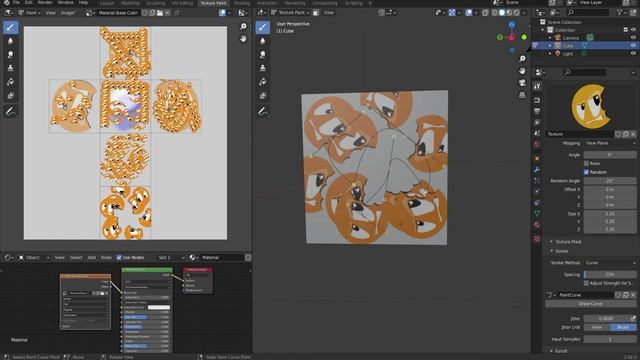Image resolution: width=640 pixels, height=360 pixels.
Task: Enable the Rake checkbox
Action: [x=586, y=163]
